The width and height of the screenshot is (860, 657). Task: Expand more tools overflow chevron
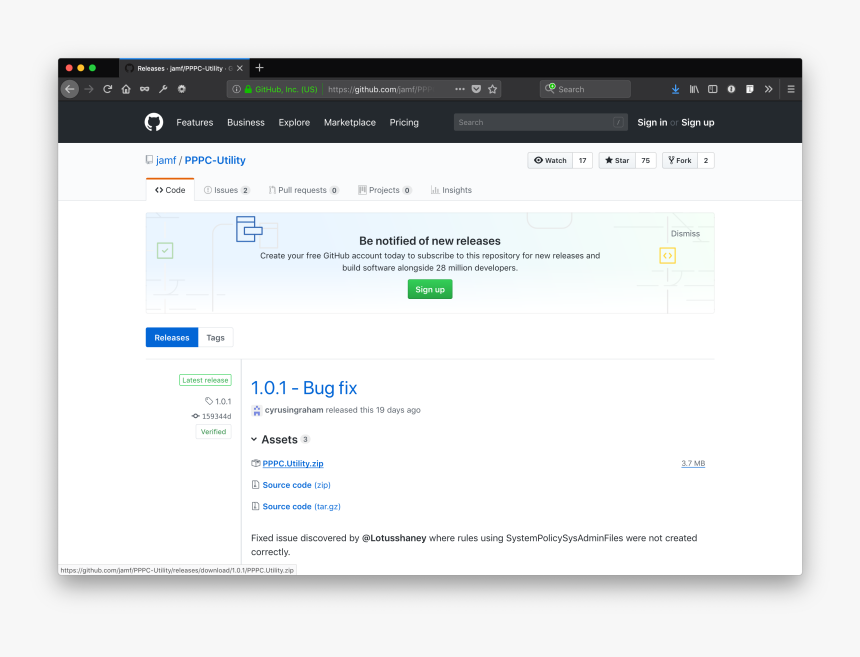pos(768,89)
